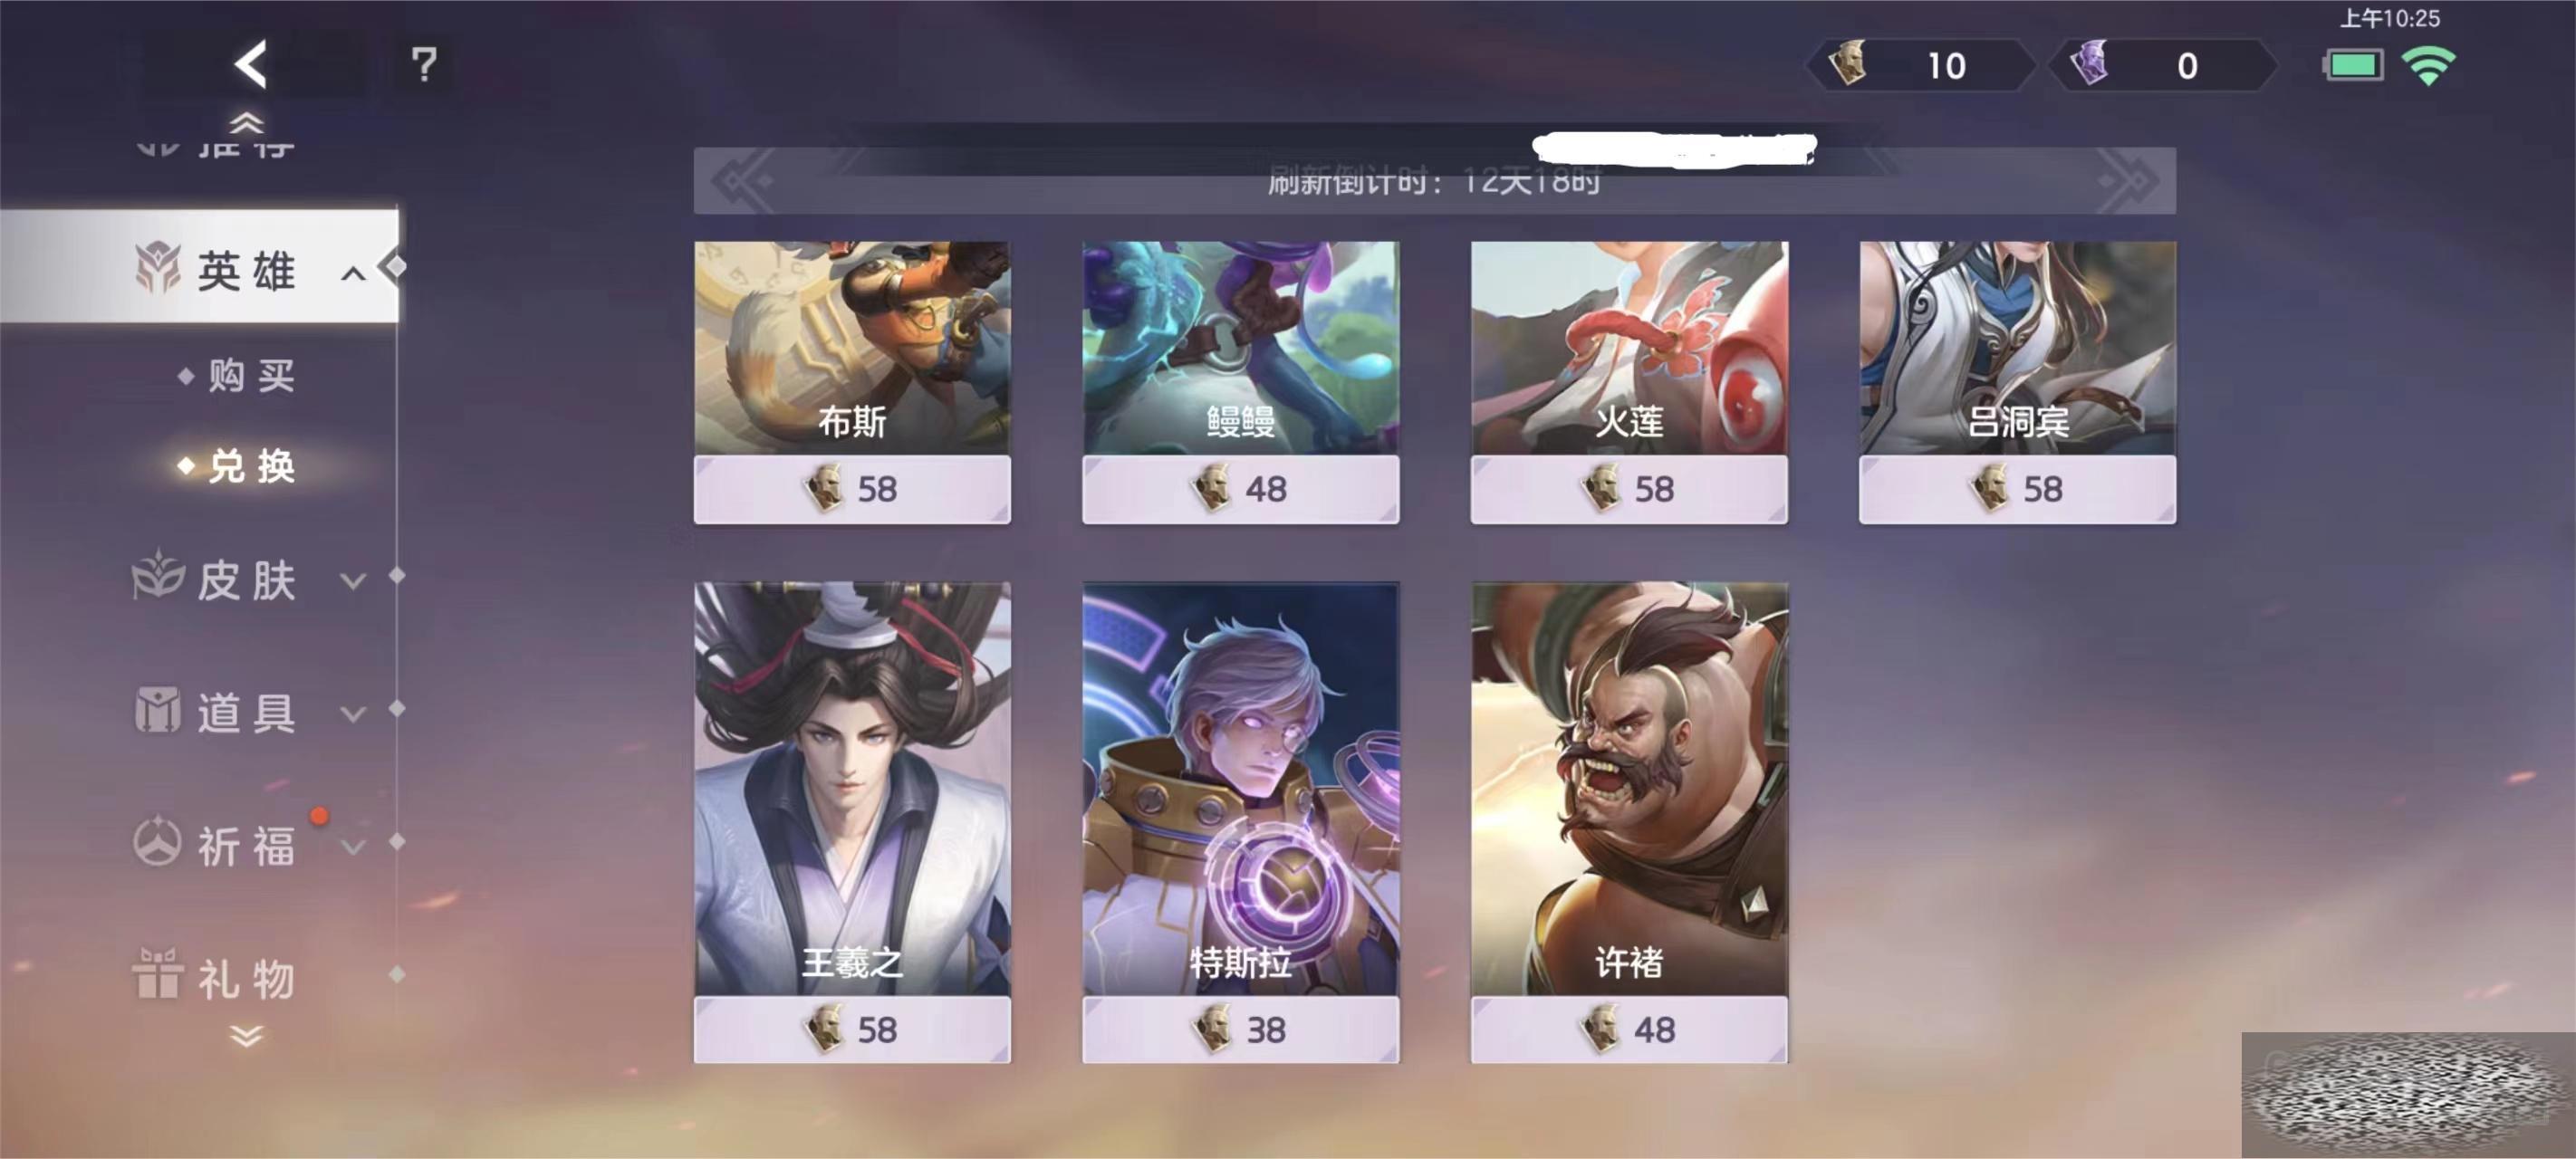The height and width of the screenshot is (1159, 2576).
Task: Click the 祈福 blessing circle icon
Action: click(158, 842)
